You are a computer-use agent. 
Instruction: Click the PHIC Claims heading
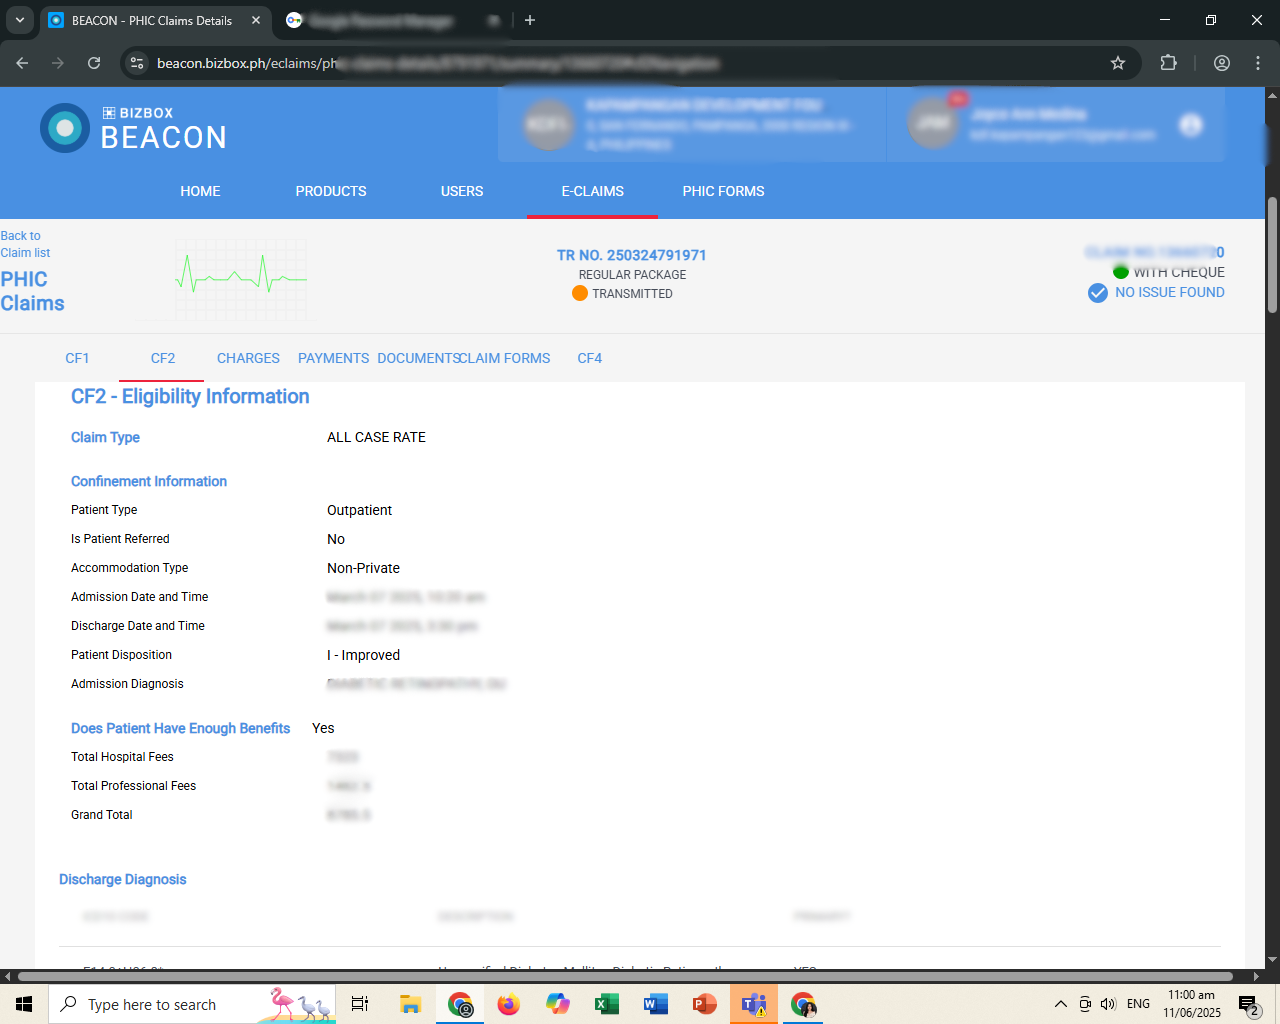(32, 291)
